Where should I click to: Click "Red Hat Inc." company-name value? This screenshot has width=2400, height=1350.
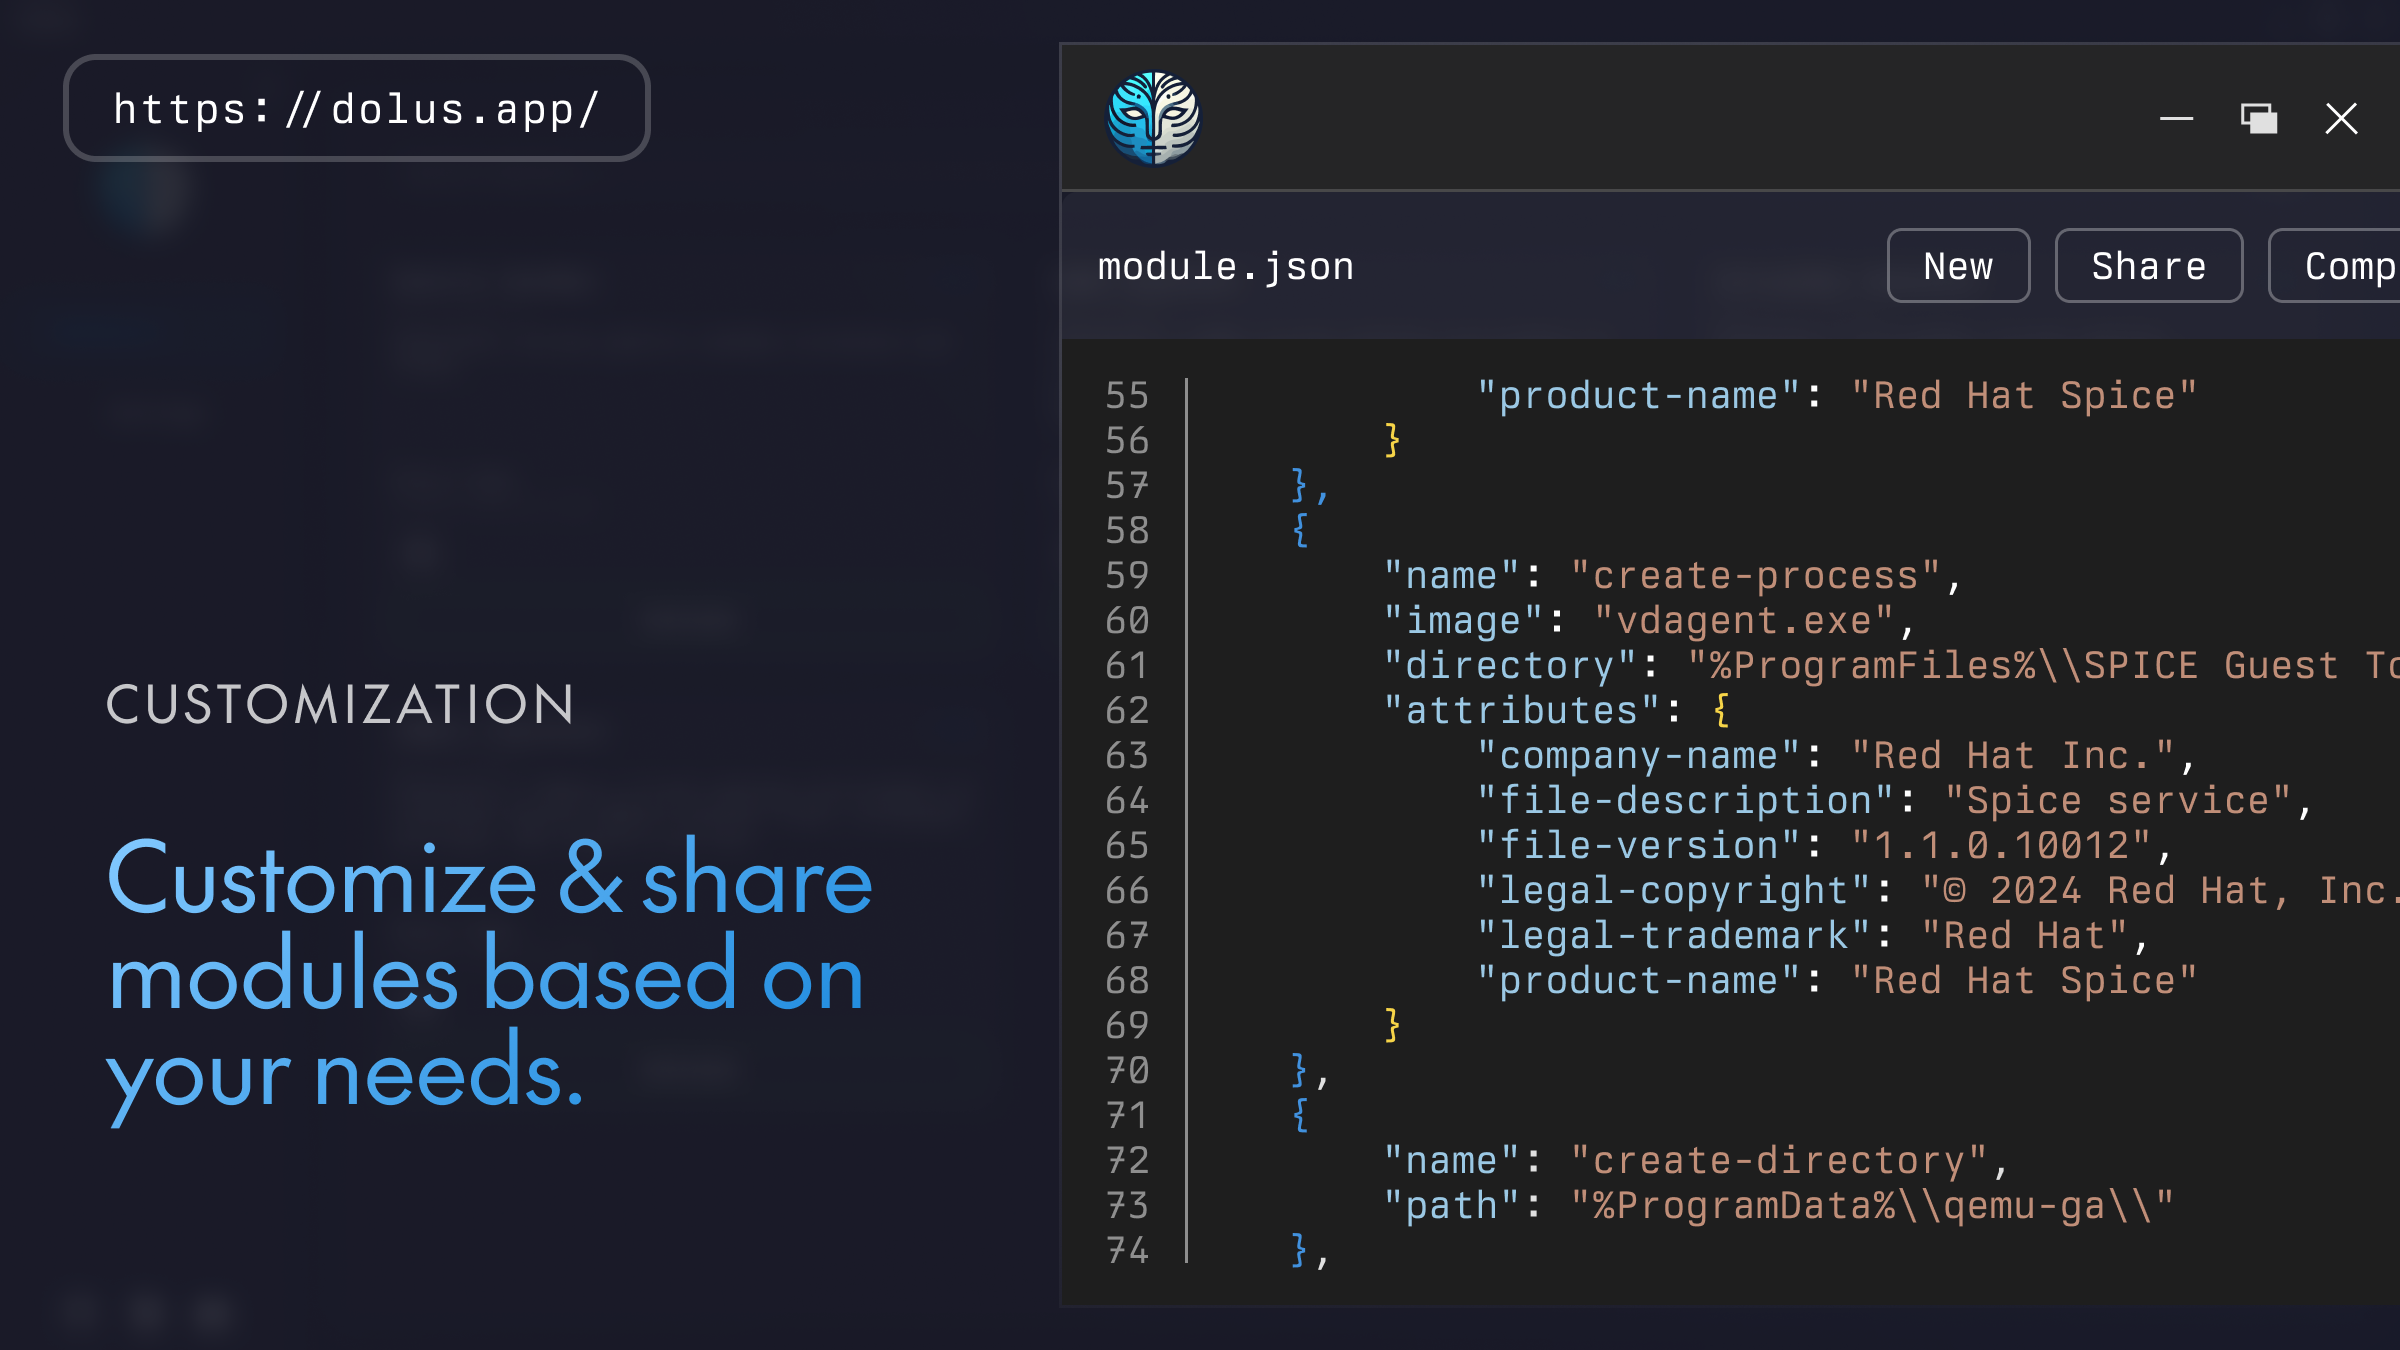[x=2012, y=755]
